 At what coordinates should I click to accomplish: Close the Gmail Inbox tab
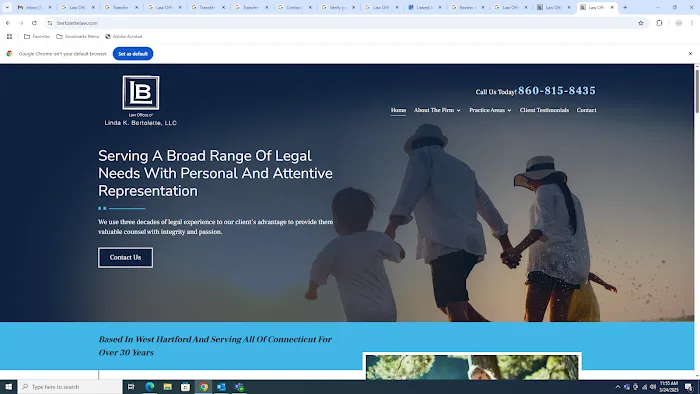pos(50,7)
